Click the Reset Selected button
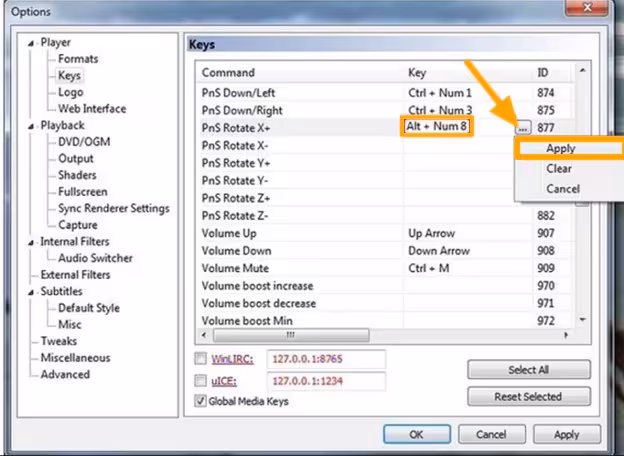 [x=529, y=396]
